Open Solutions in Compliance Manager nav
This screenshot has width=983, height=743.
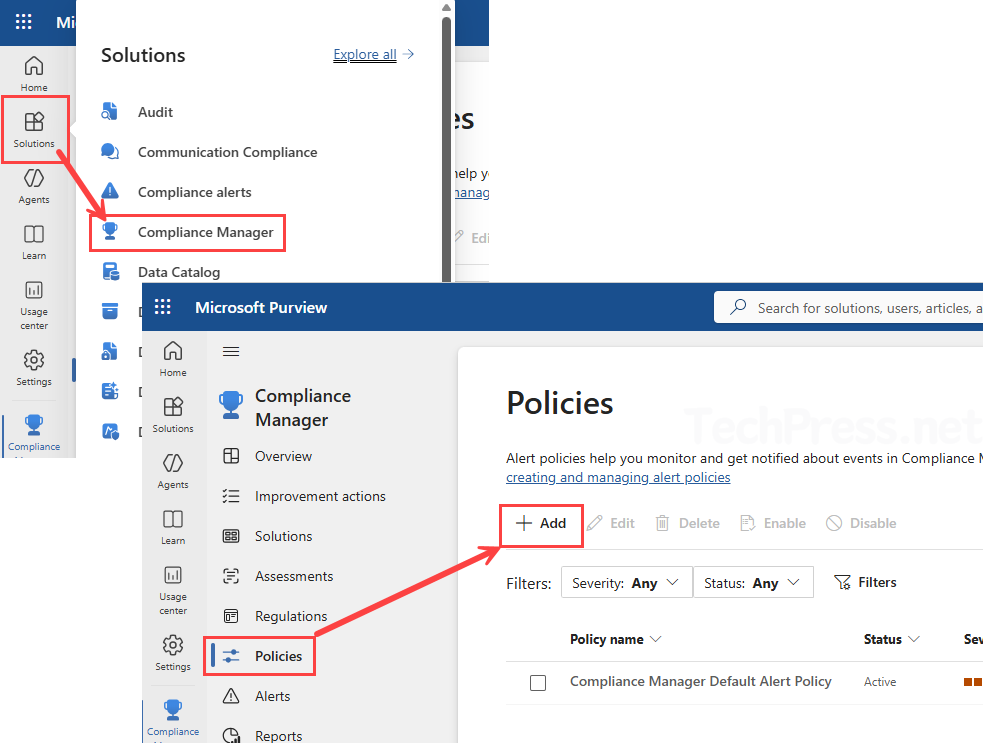click(268, 537)
